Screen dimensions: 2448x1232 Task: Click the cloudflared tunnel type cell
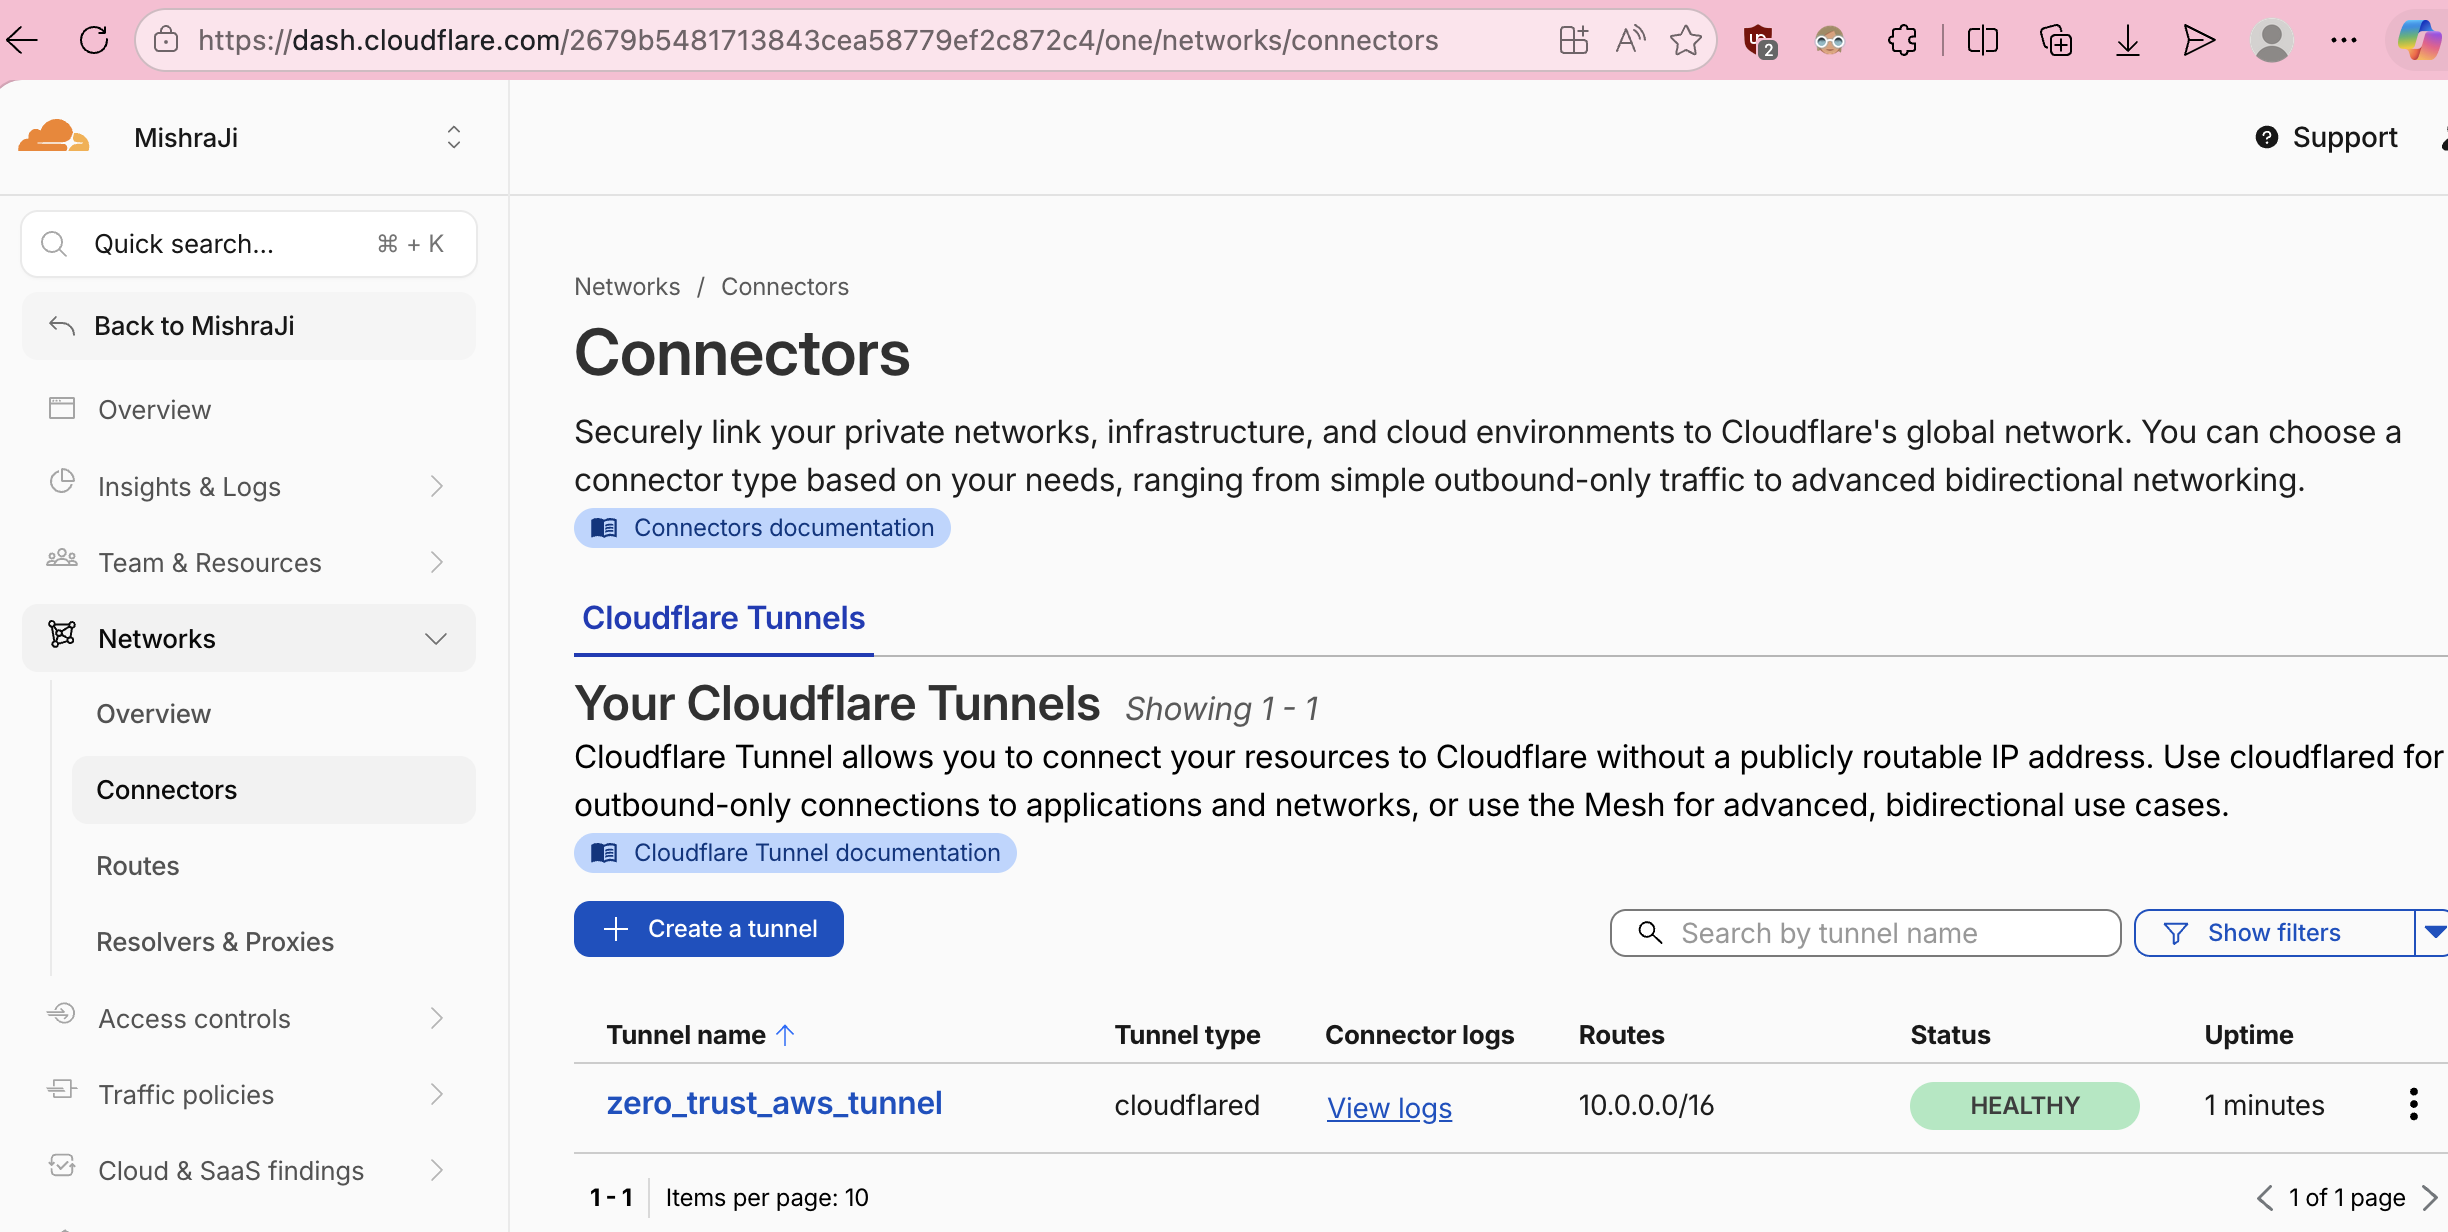point(1187,1106)
